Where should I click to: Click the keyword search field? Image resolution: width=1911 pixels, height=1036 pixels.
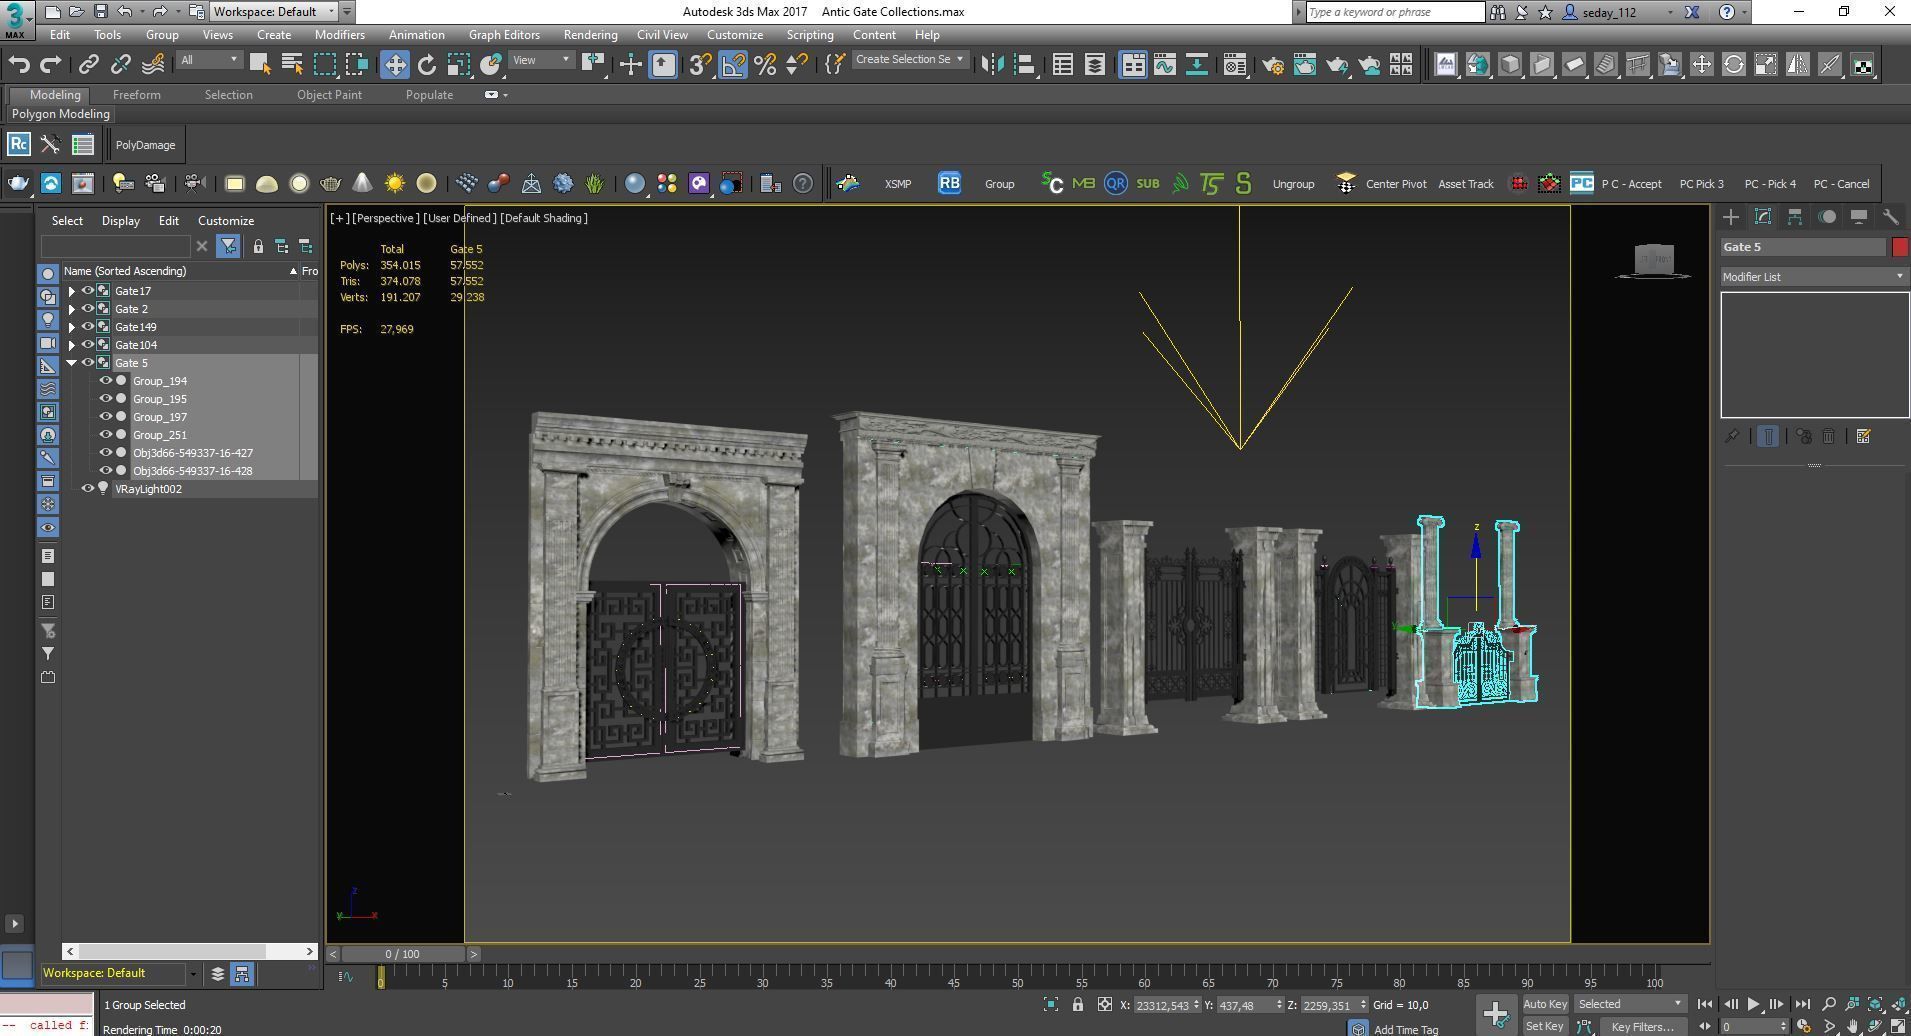coord(1394,12)
